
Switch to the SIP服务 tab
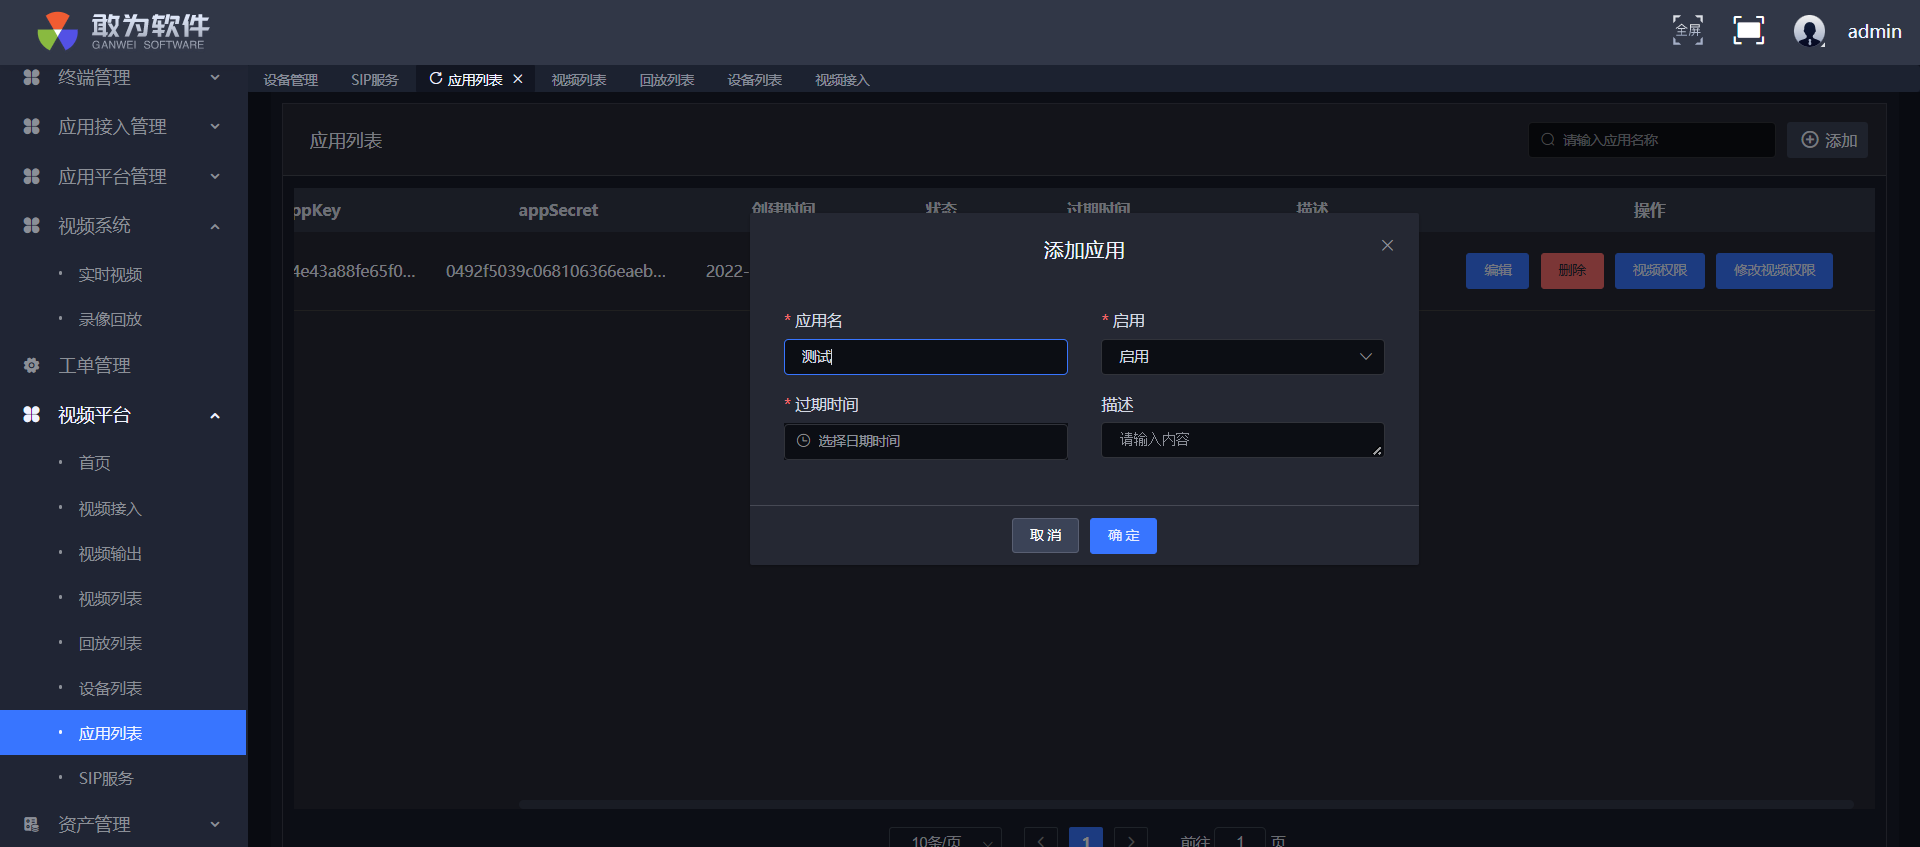coord(374,80)
